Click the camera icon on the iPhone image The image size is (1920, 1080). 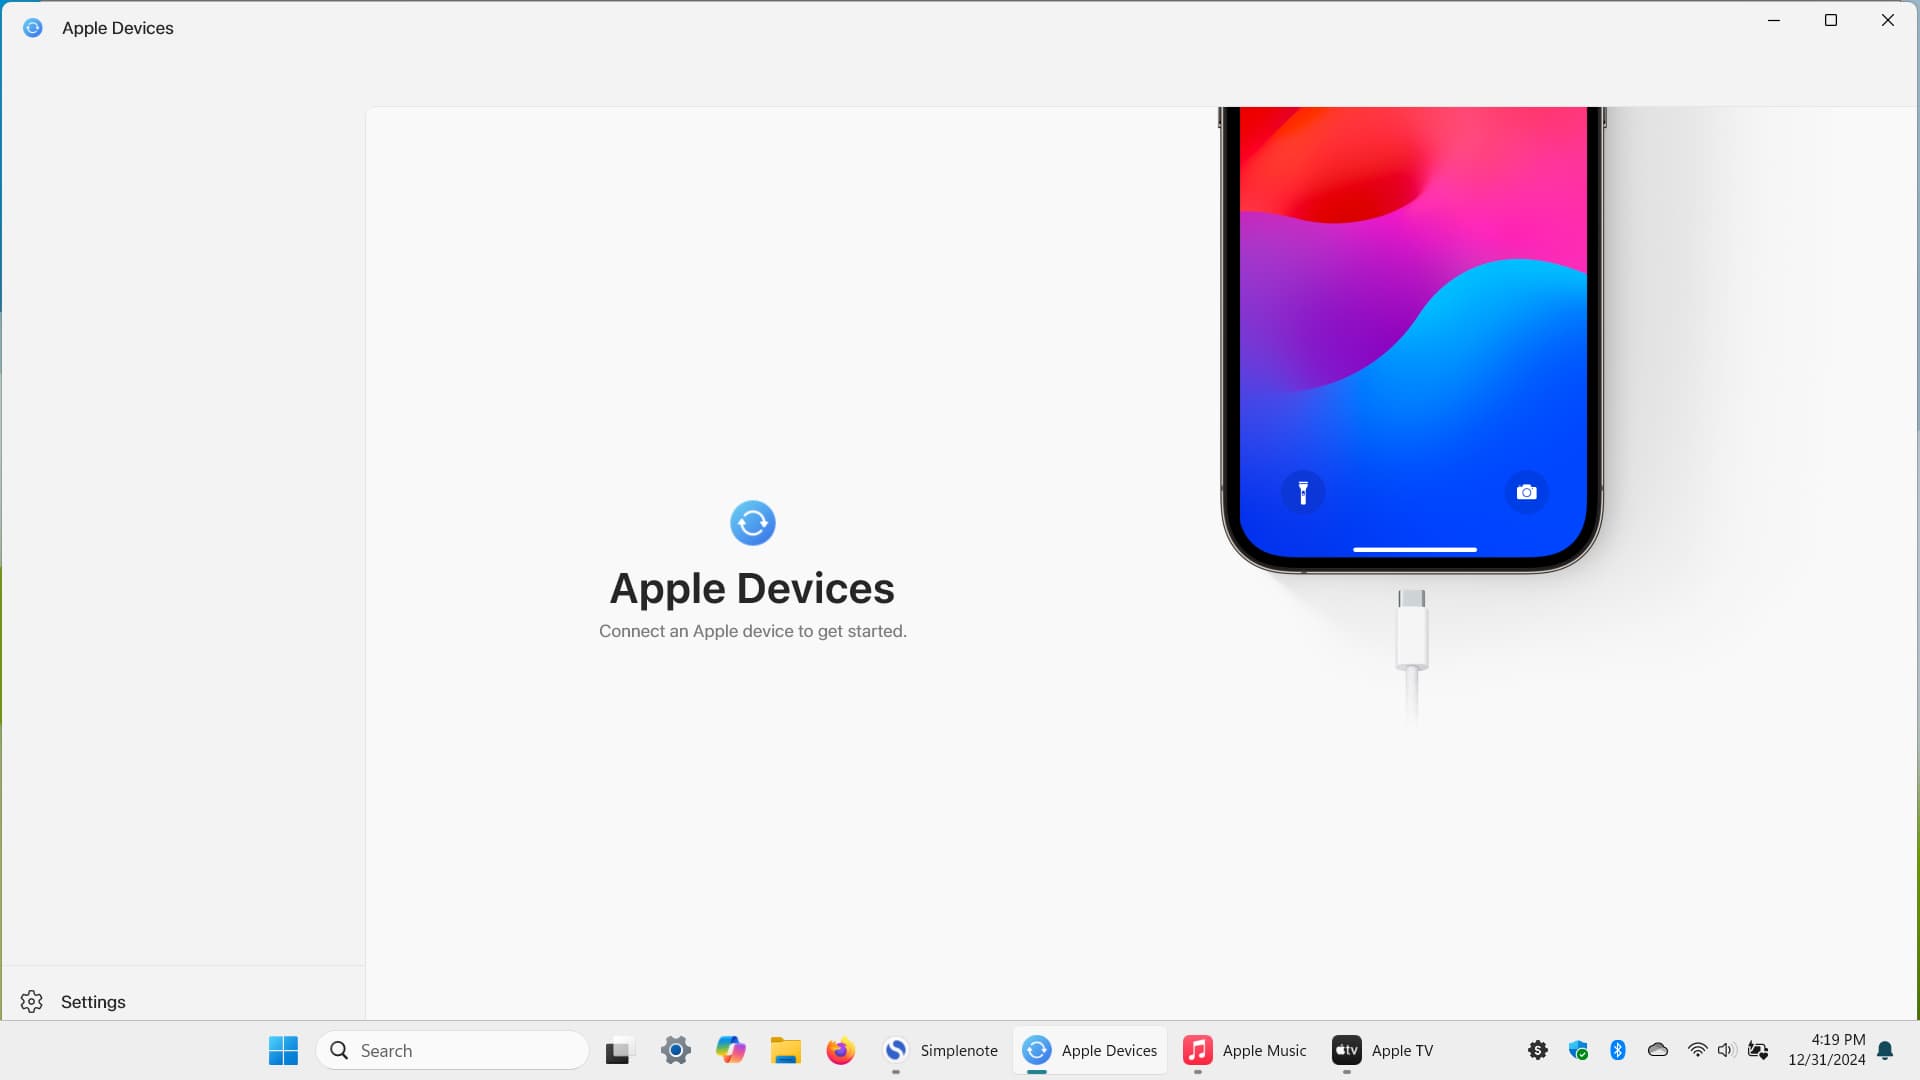(1526, 492)
